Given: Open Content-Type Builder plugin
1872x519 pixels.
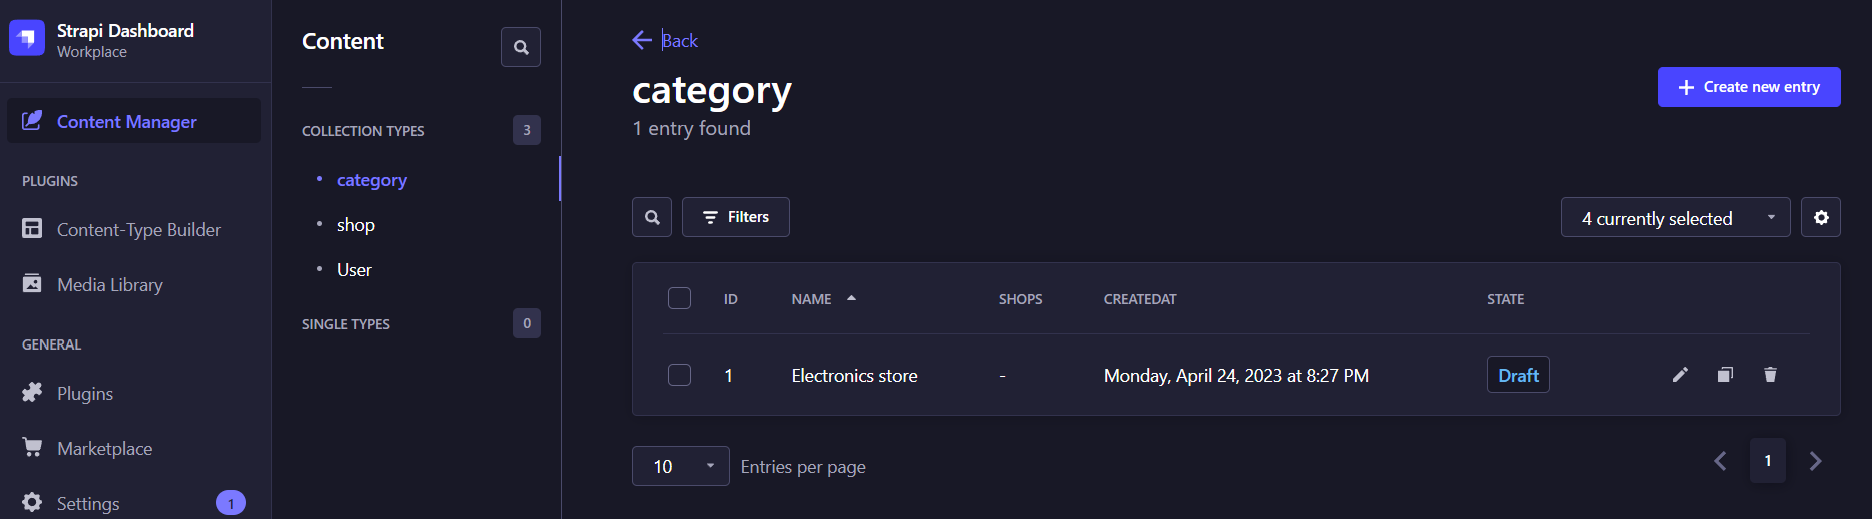Looking at the screenshot, I should pyautogui.click(x=138, y=229).
